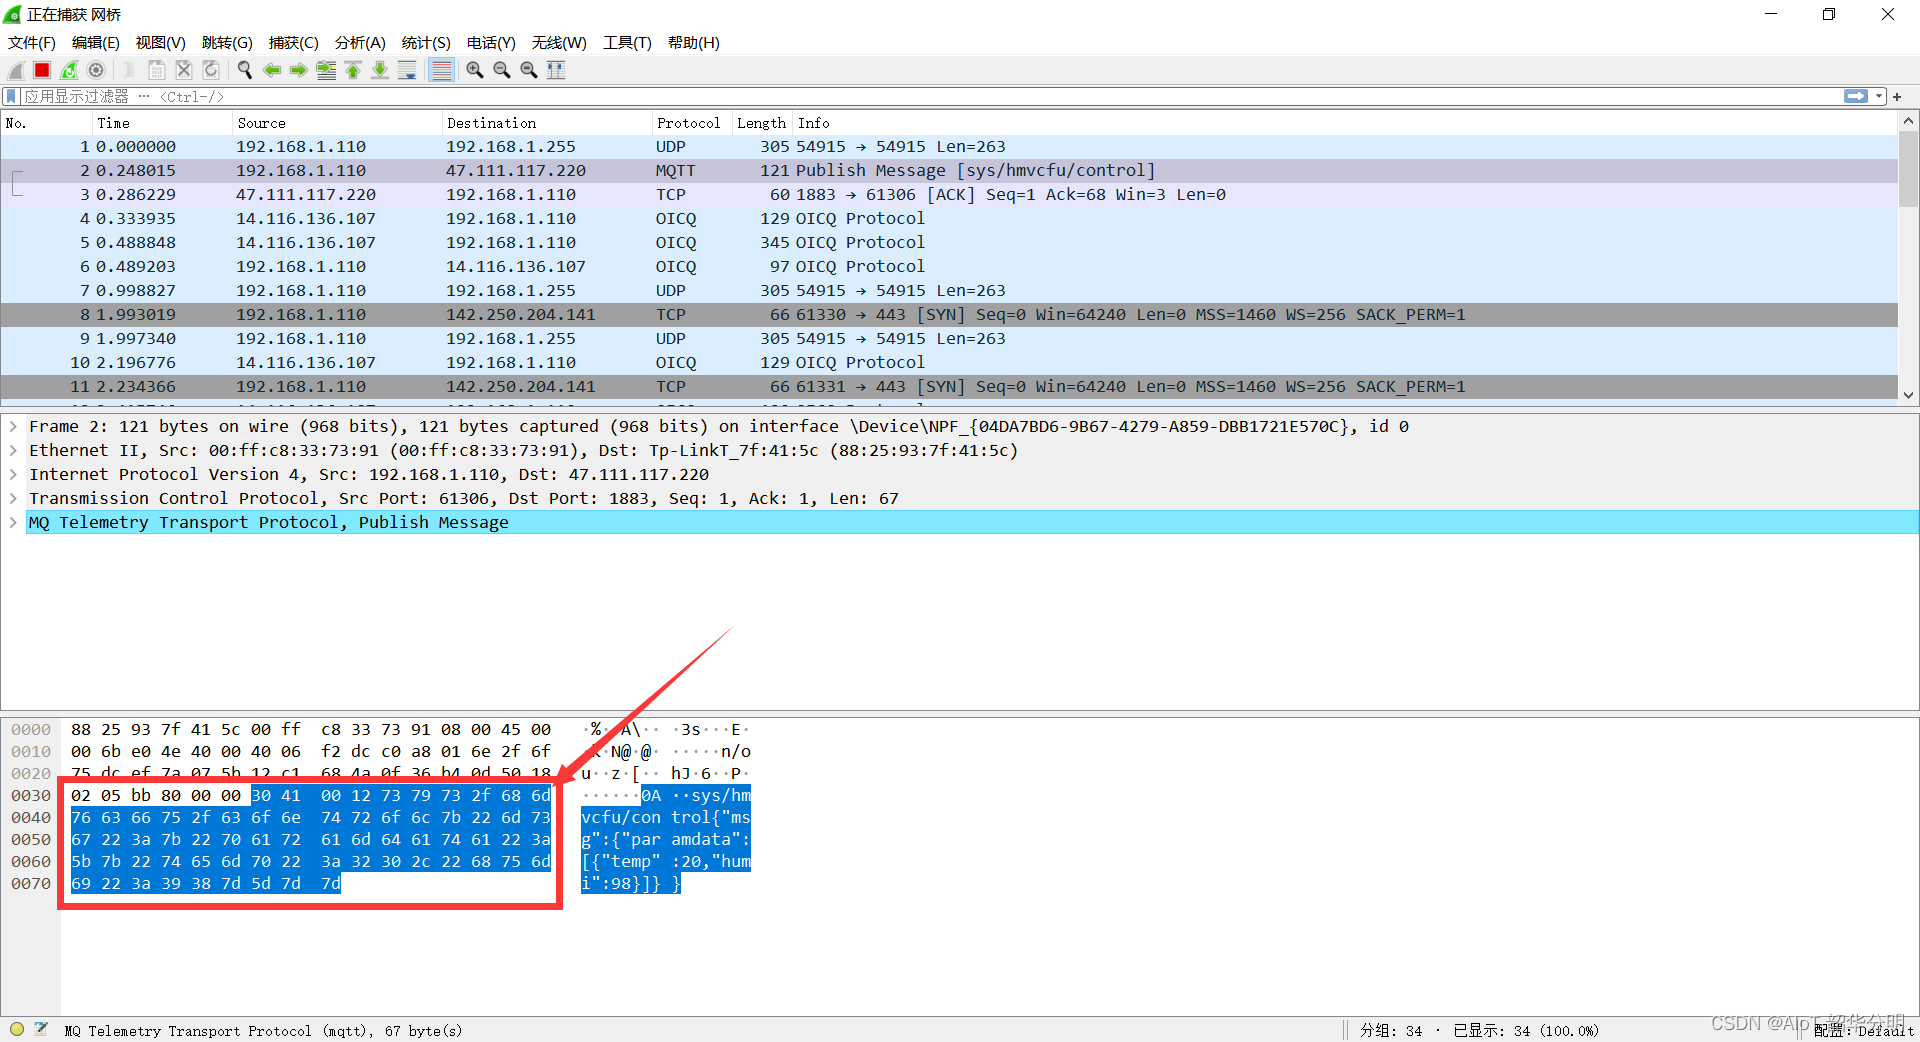Zoom in the packet text
The image size is (1920, 1042).
[x=475, y=70]
